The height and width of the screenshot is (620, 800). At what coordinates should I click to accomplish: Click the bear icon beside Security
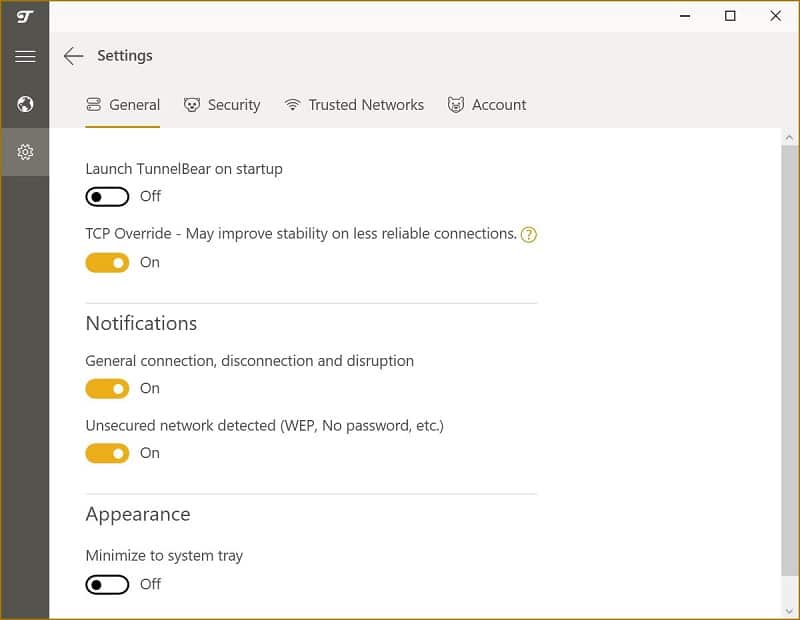pyautogui.click(x=192, y=105)
